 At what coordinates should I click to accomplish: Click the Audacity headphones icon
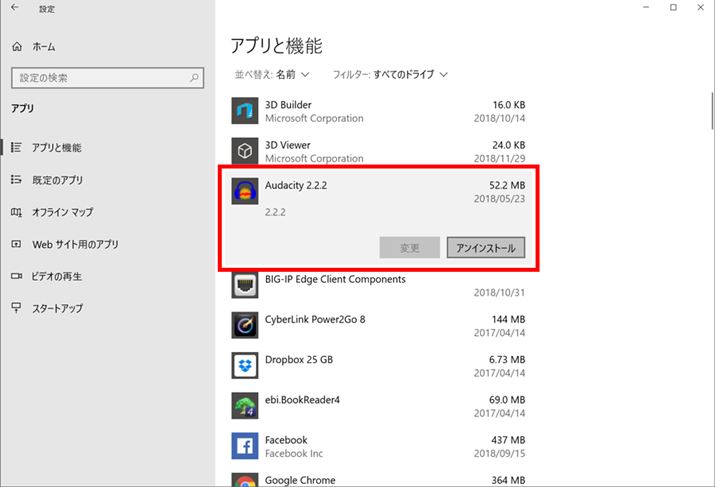[245, 191]
